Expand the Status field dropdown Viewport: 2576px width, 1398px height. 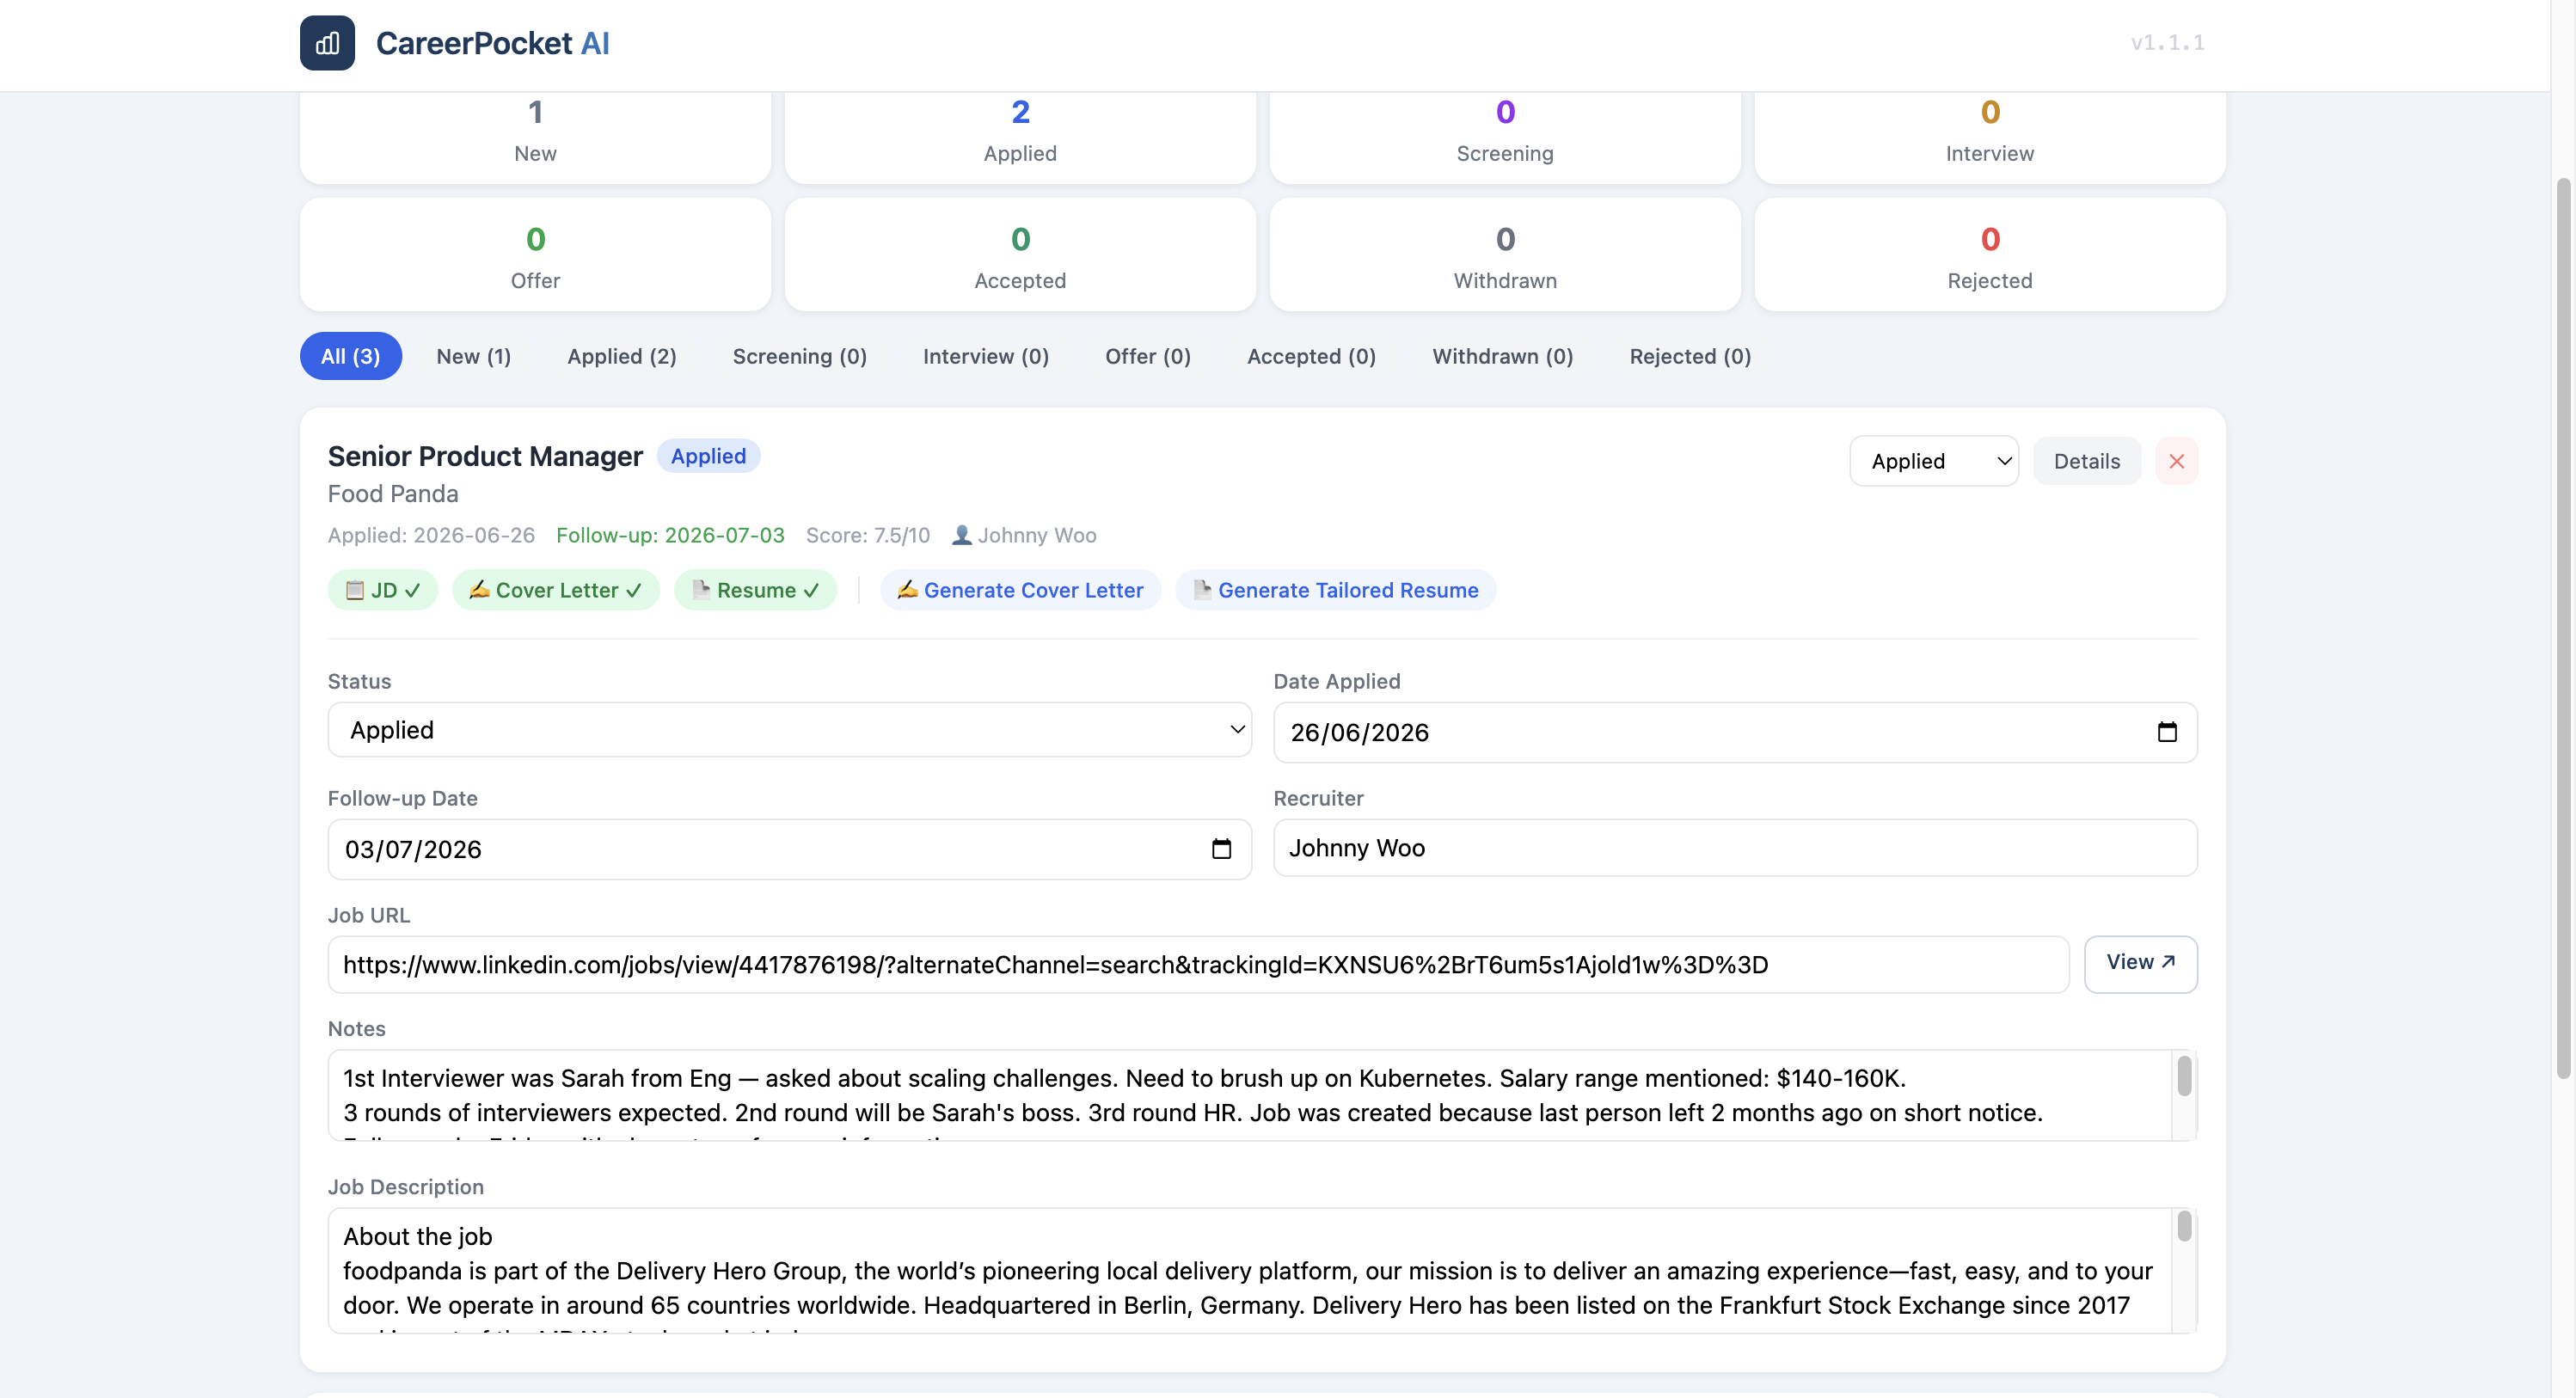789,730
